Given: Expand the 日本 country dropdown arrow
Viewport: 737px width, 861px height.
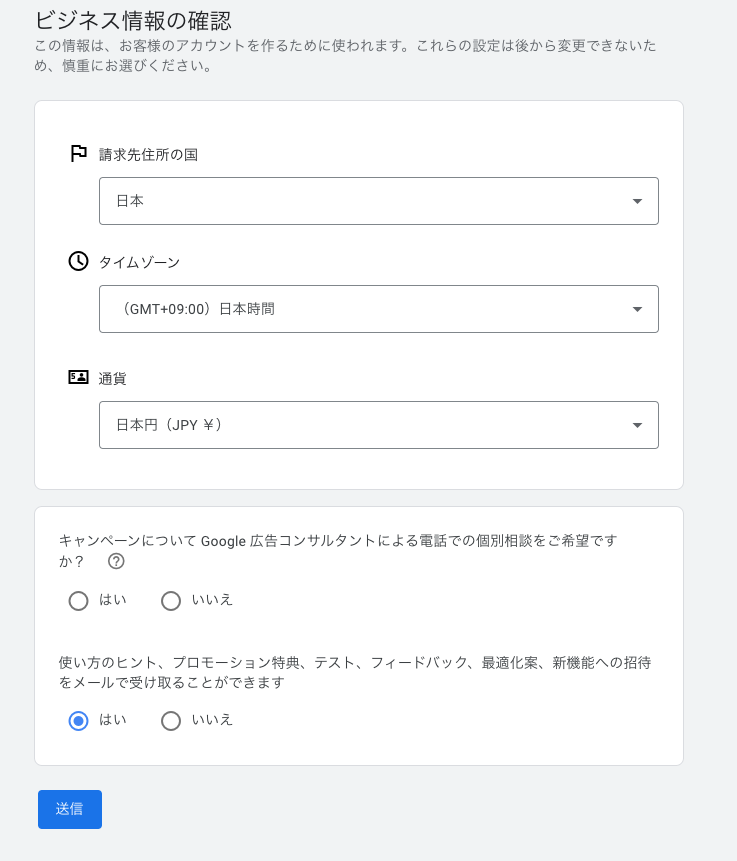Looking at the screenshot, I should [637, 201].
